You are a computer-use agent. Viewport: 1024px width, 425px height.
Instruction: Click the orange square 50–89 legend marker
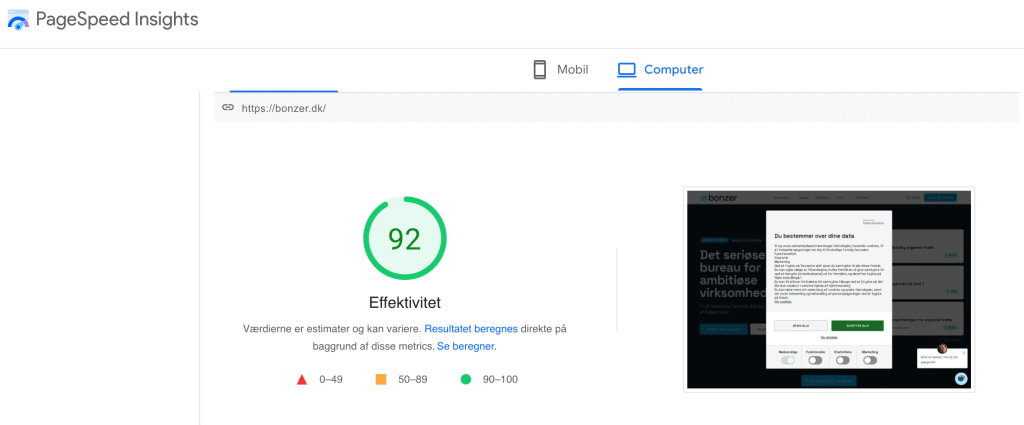coord(381,379)
